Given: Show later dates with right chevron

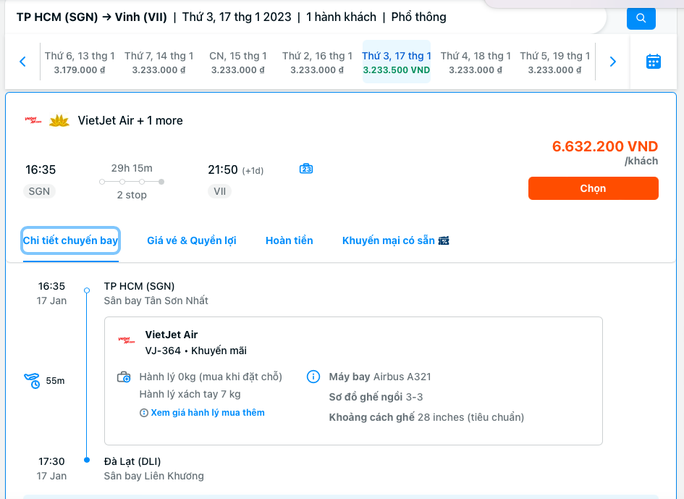Looking at the screenshot, I should point(613,62).
